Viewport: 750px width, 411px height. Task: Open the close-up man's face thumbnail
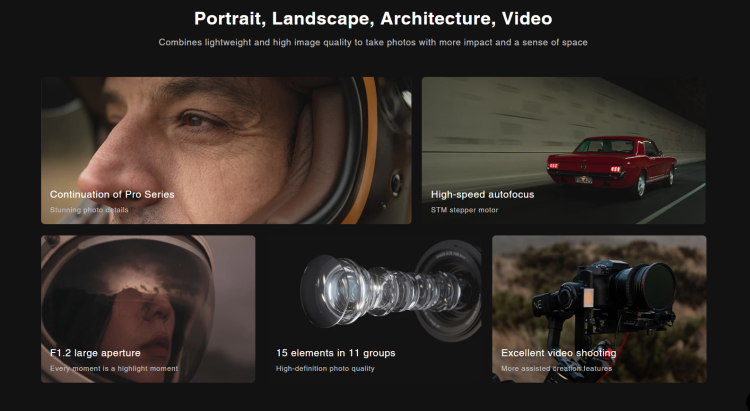point(200,130)
